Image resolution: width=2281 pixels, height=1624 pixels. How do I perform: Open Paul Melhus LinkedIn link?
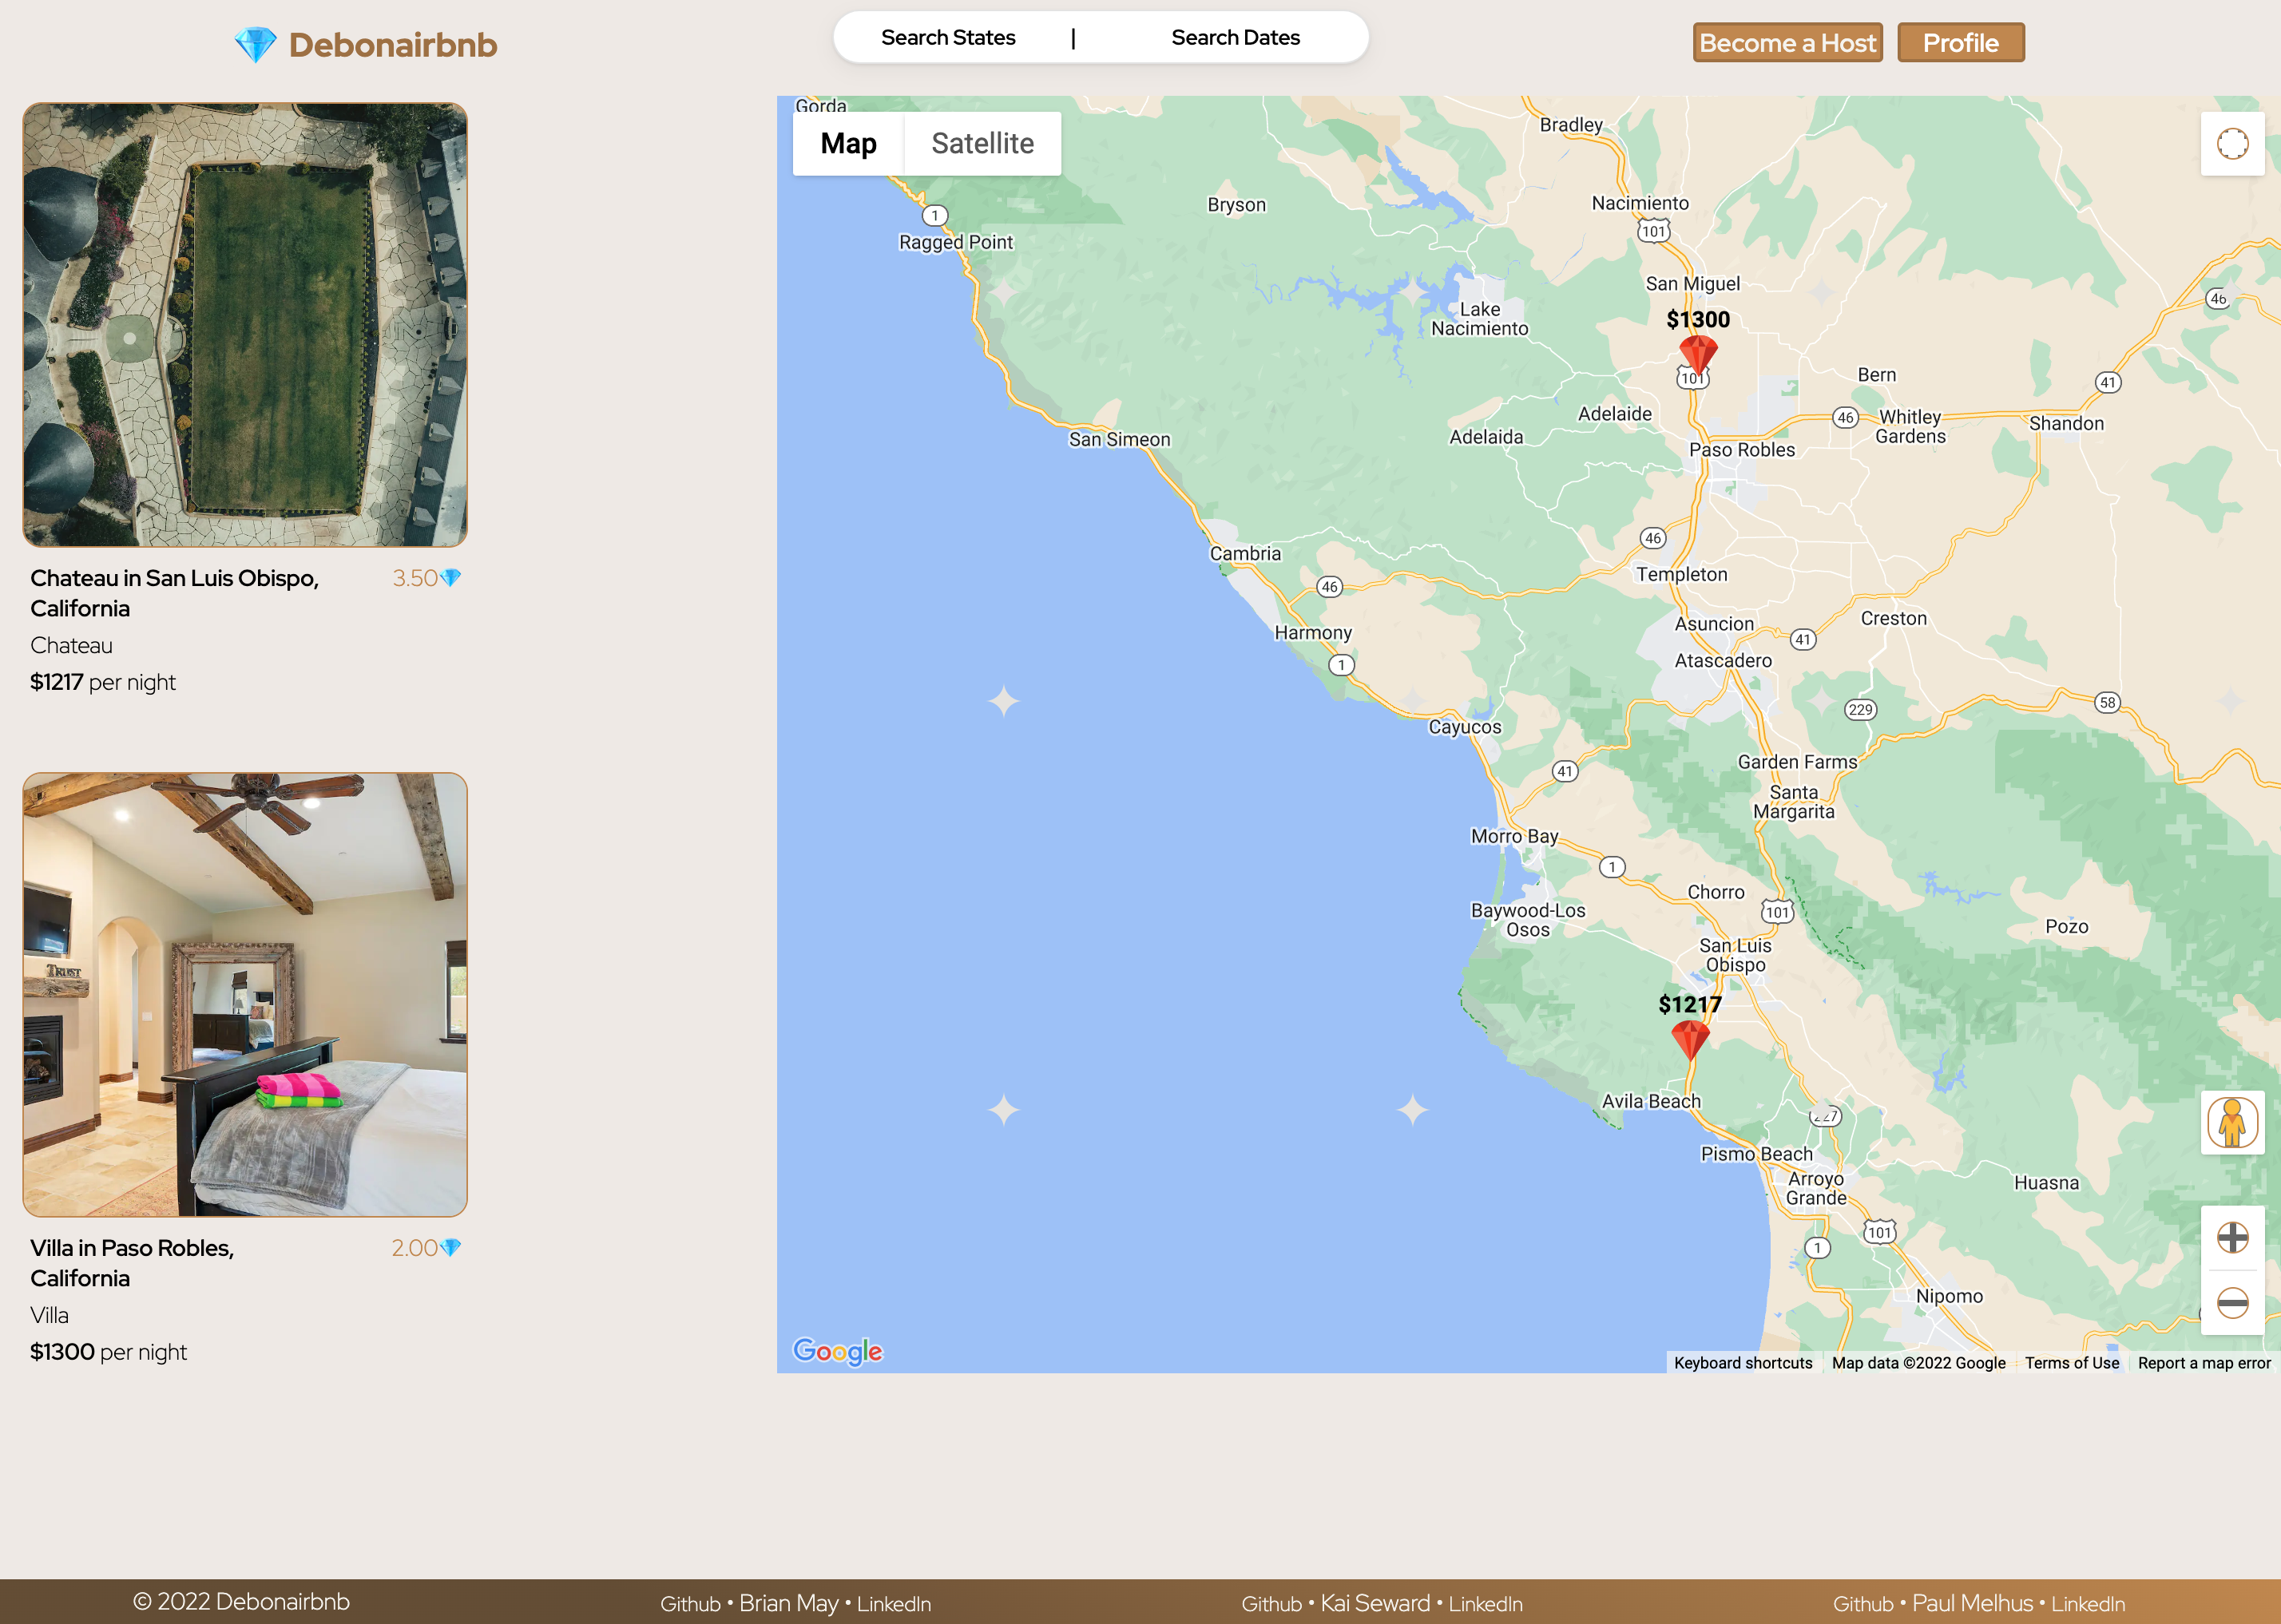point(2088,1604)
